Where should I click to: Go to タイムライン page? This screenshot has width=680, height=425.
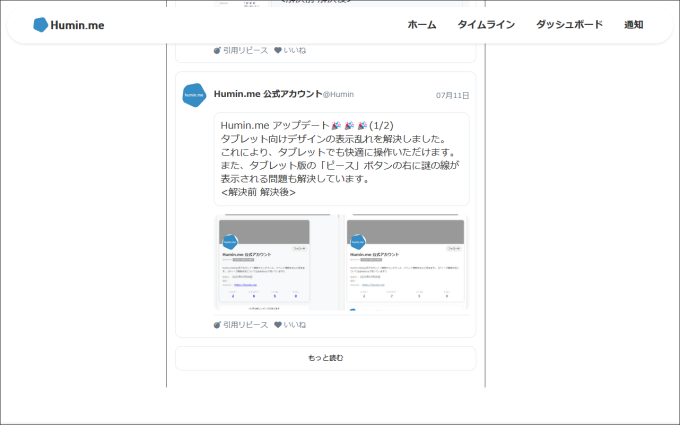pos(486,25)
